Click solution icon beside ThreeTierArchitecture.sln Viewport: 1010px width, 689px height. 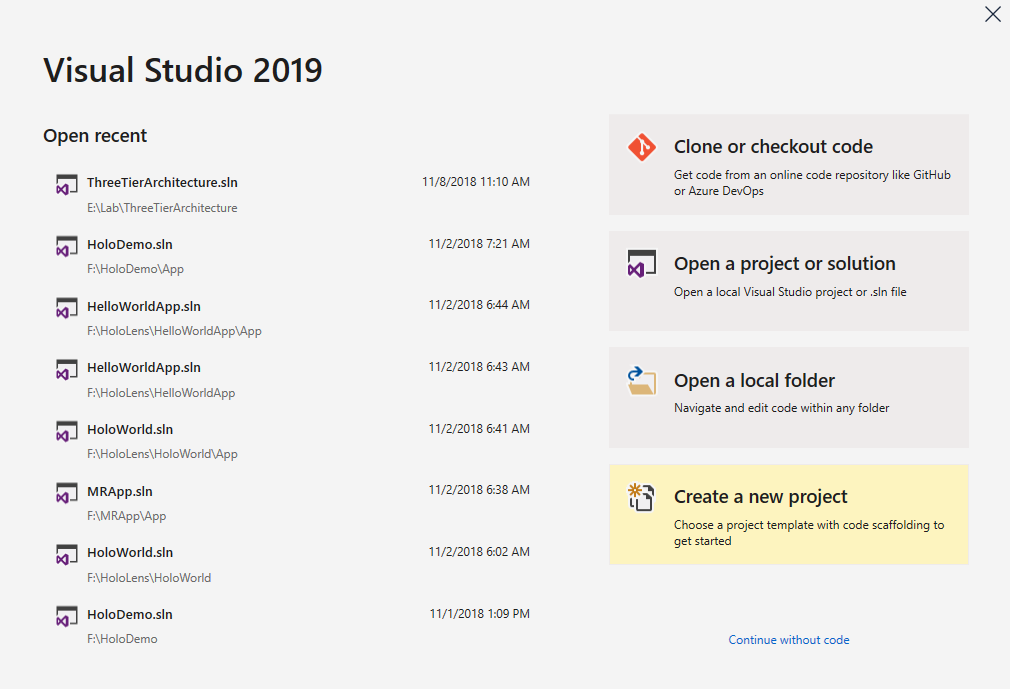click(66, 185)
